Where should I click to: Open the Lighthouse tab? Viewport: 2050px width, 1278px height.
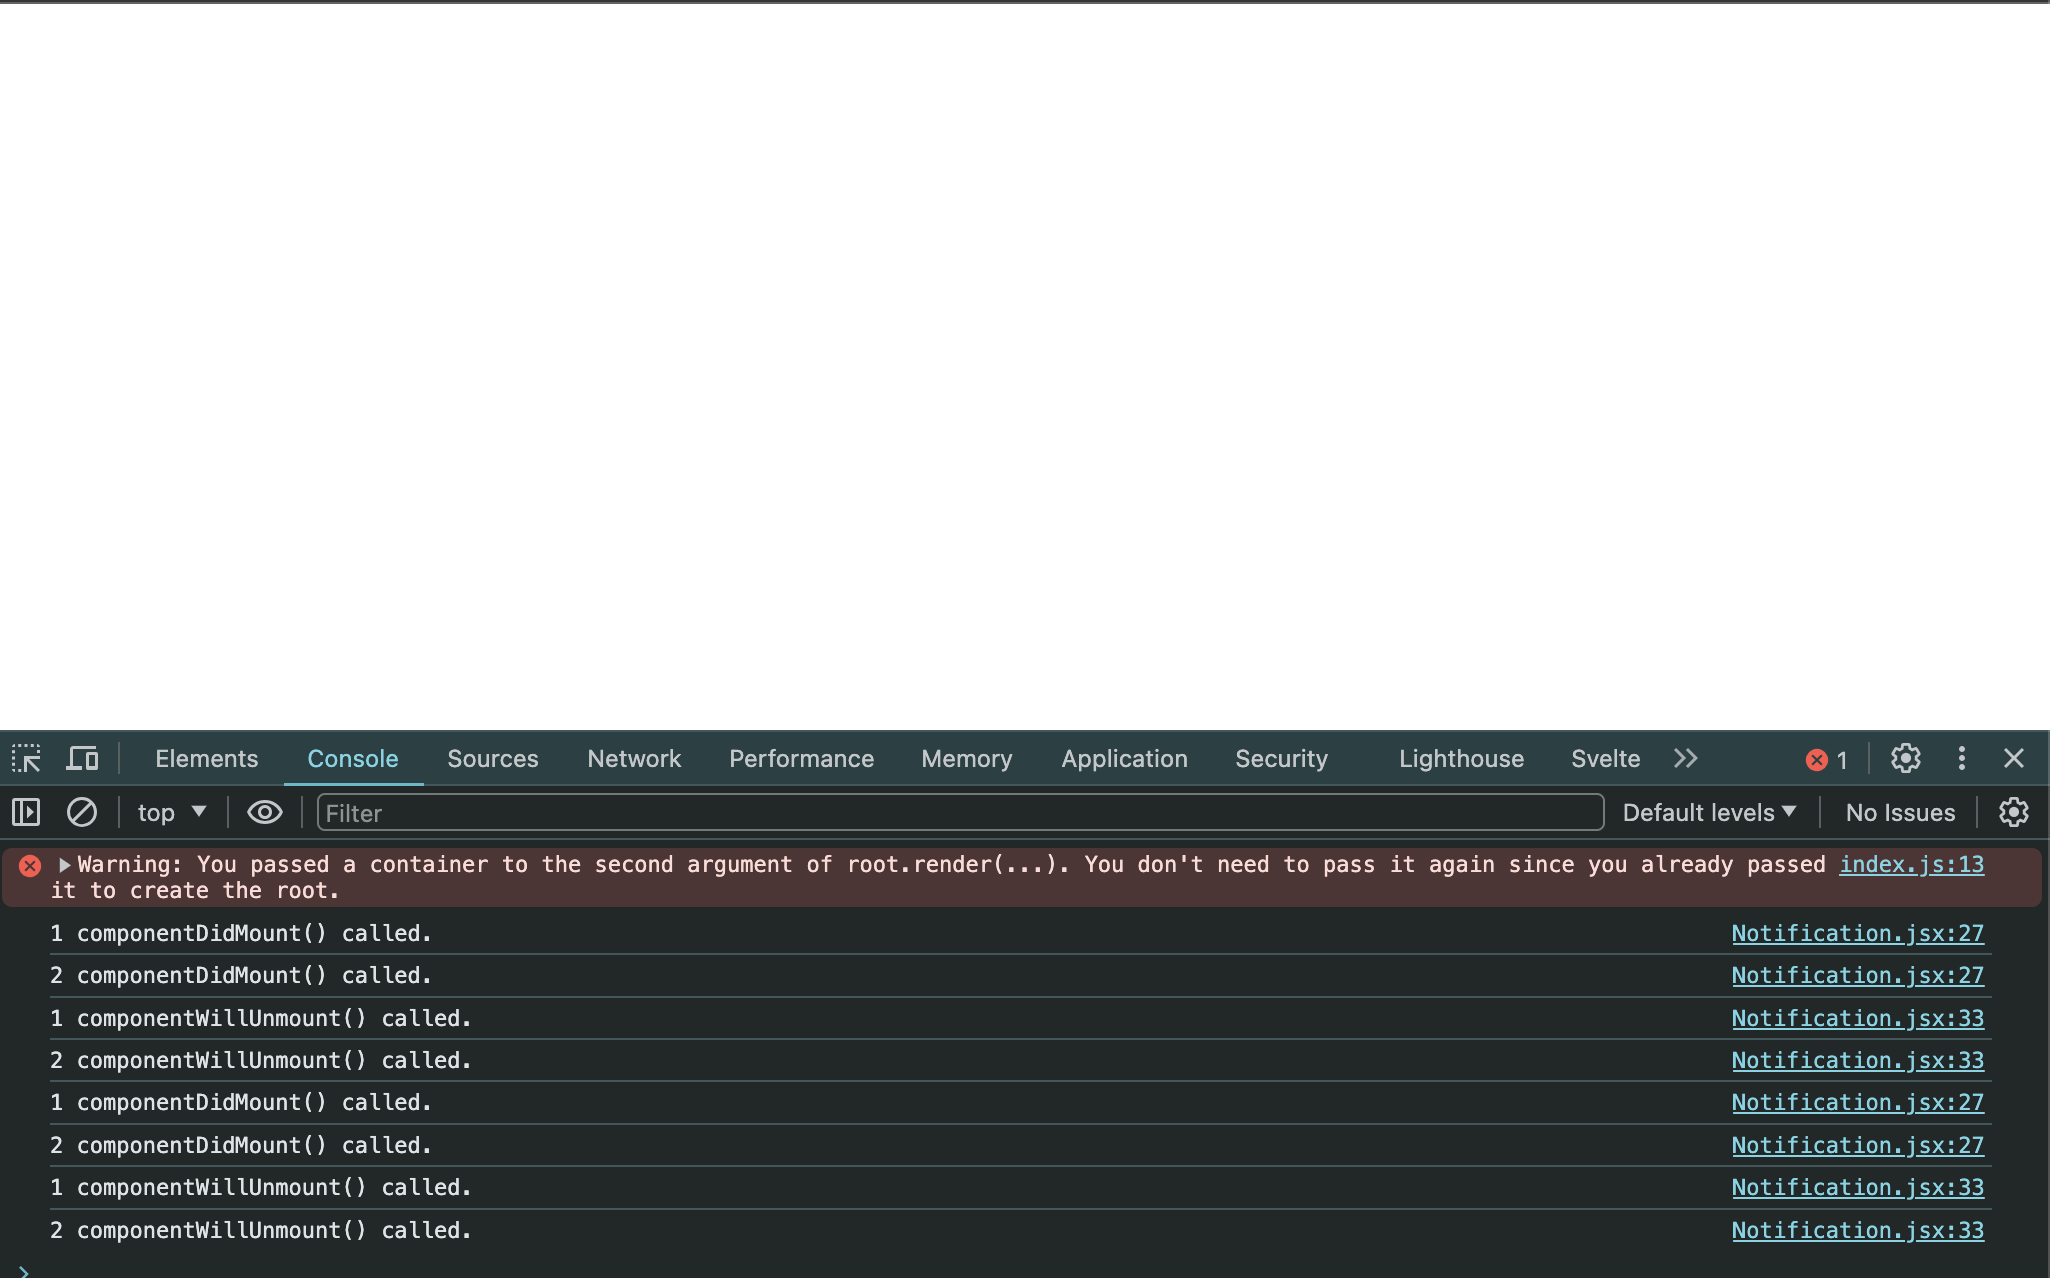click(x=1460, y=758)
